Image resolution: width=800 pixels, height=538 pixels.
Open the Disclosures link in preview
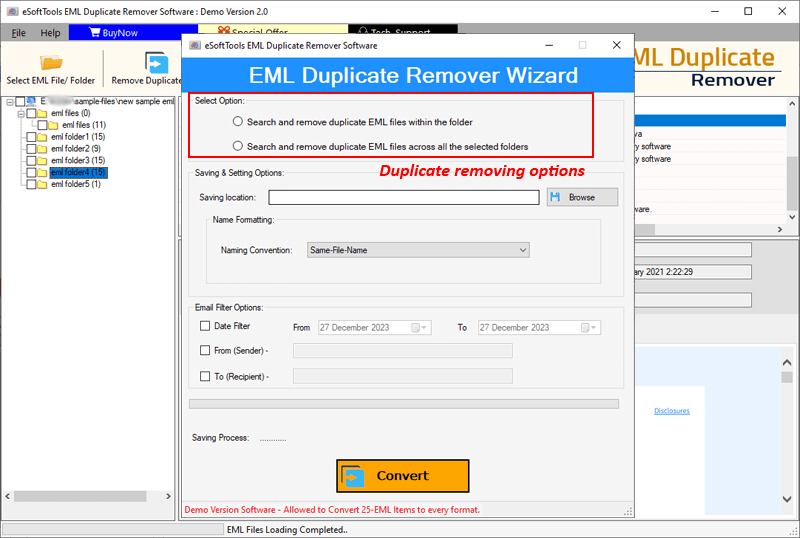[x=671, y=411]
